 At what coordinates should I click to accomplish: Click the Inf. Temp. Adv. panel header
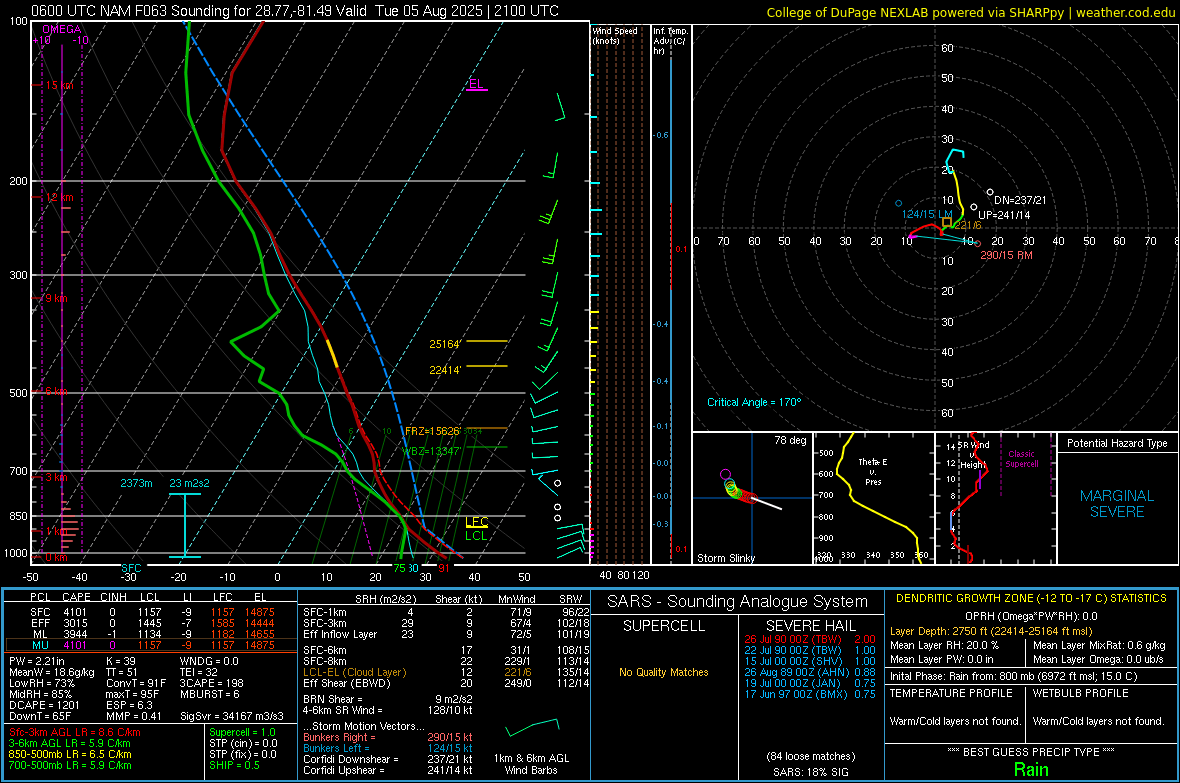(669, 41)
